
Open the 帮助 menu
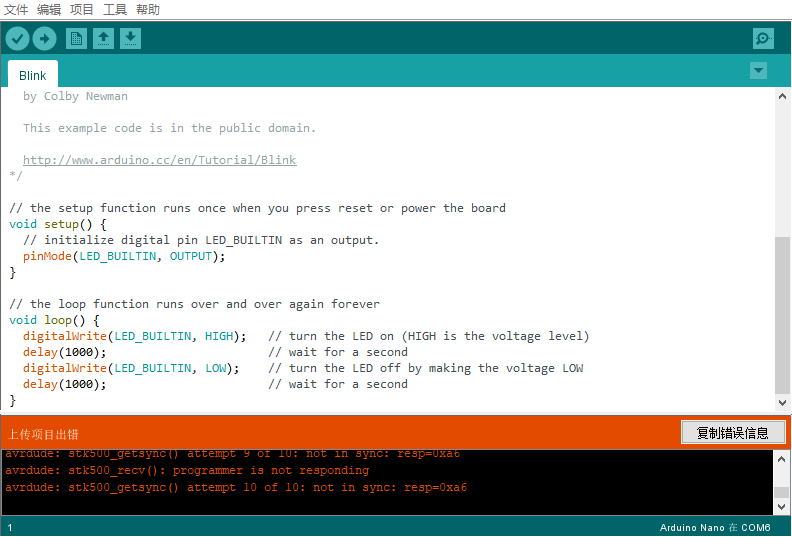148,10
